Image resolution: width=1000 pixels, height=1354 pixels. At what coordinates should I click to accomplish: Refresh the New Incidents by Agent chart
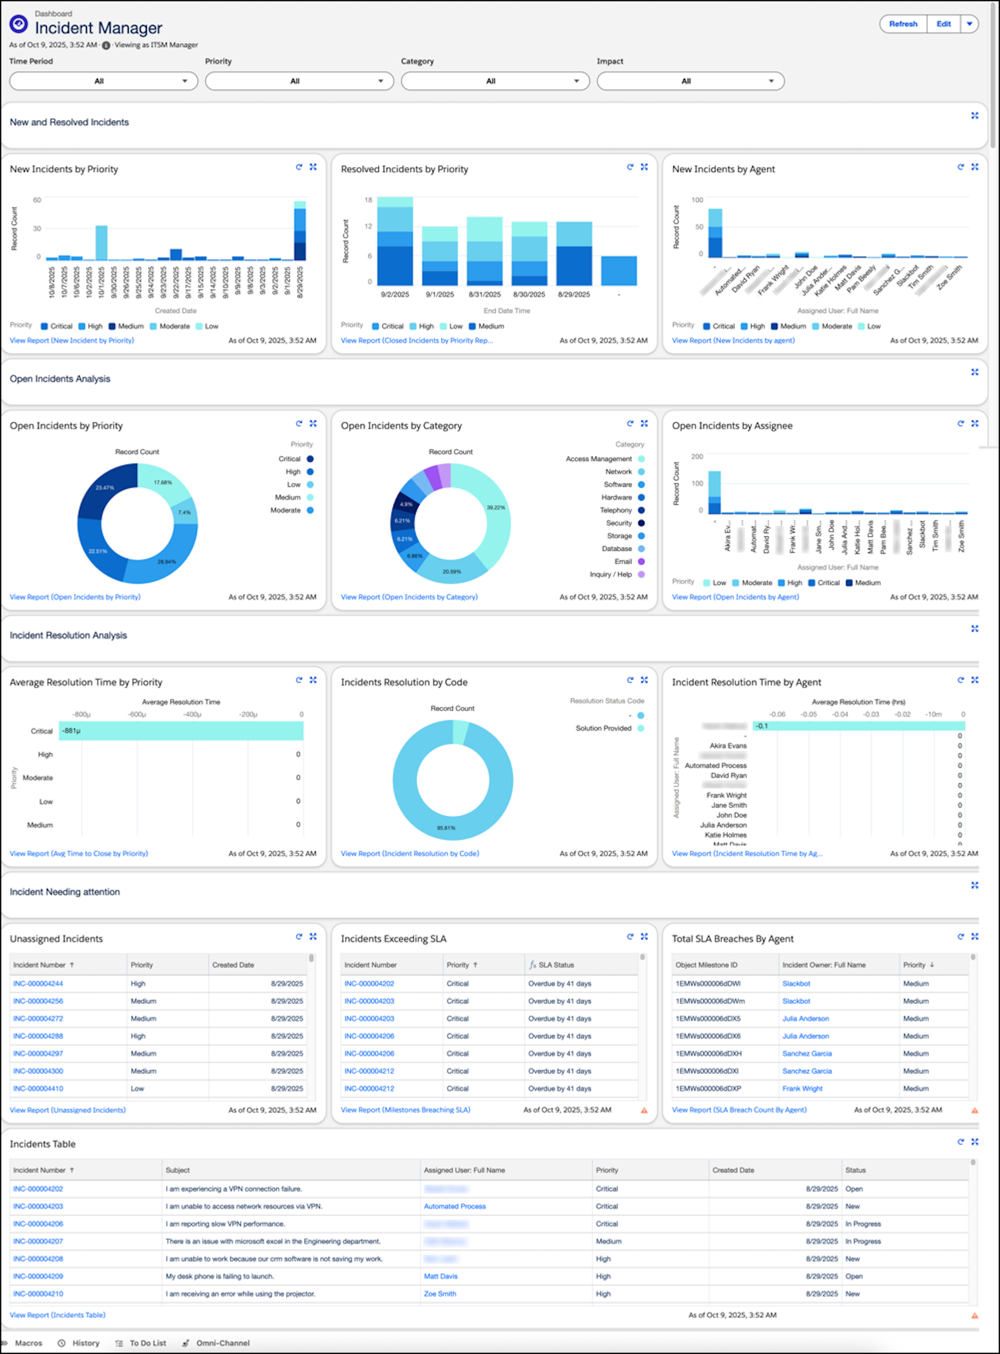(x=961, y=167)
